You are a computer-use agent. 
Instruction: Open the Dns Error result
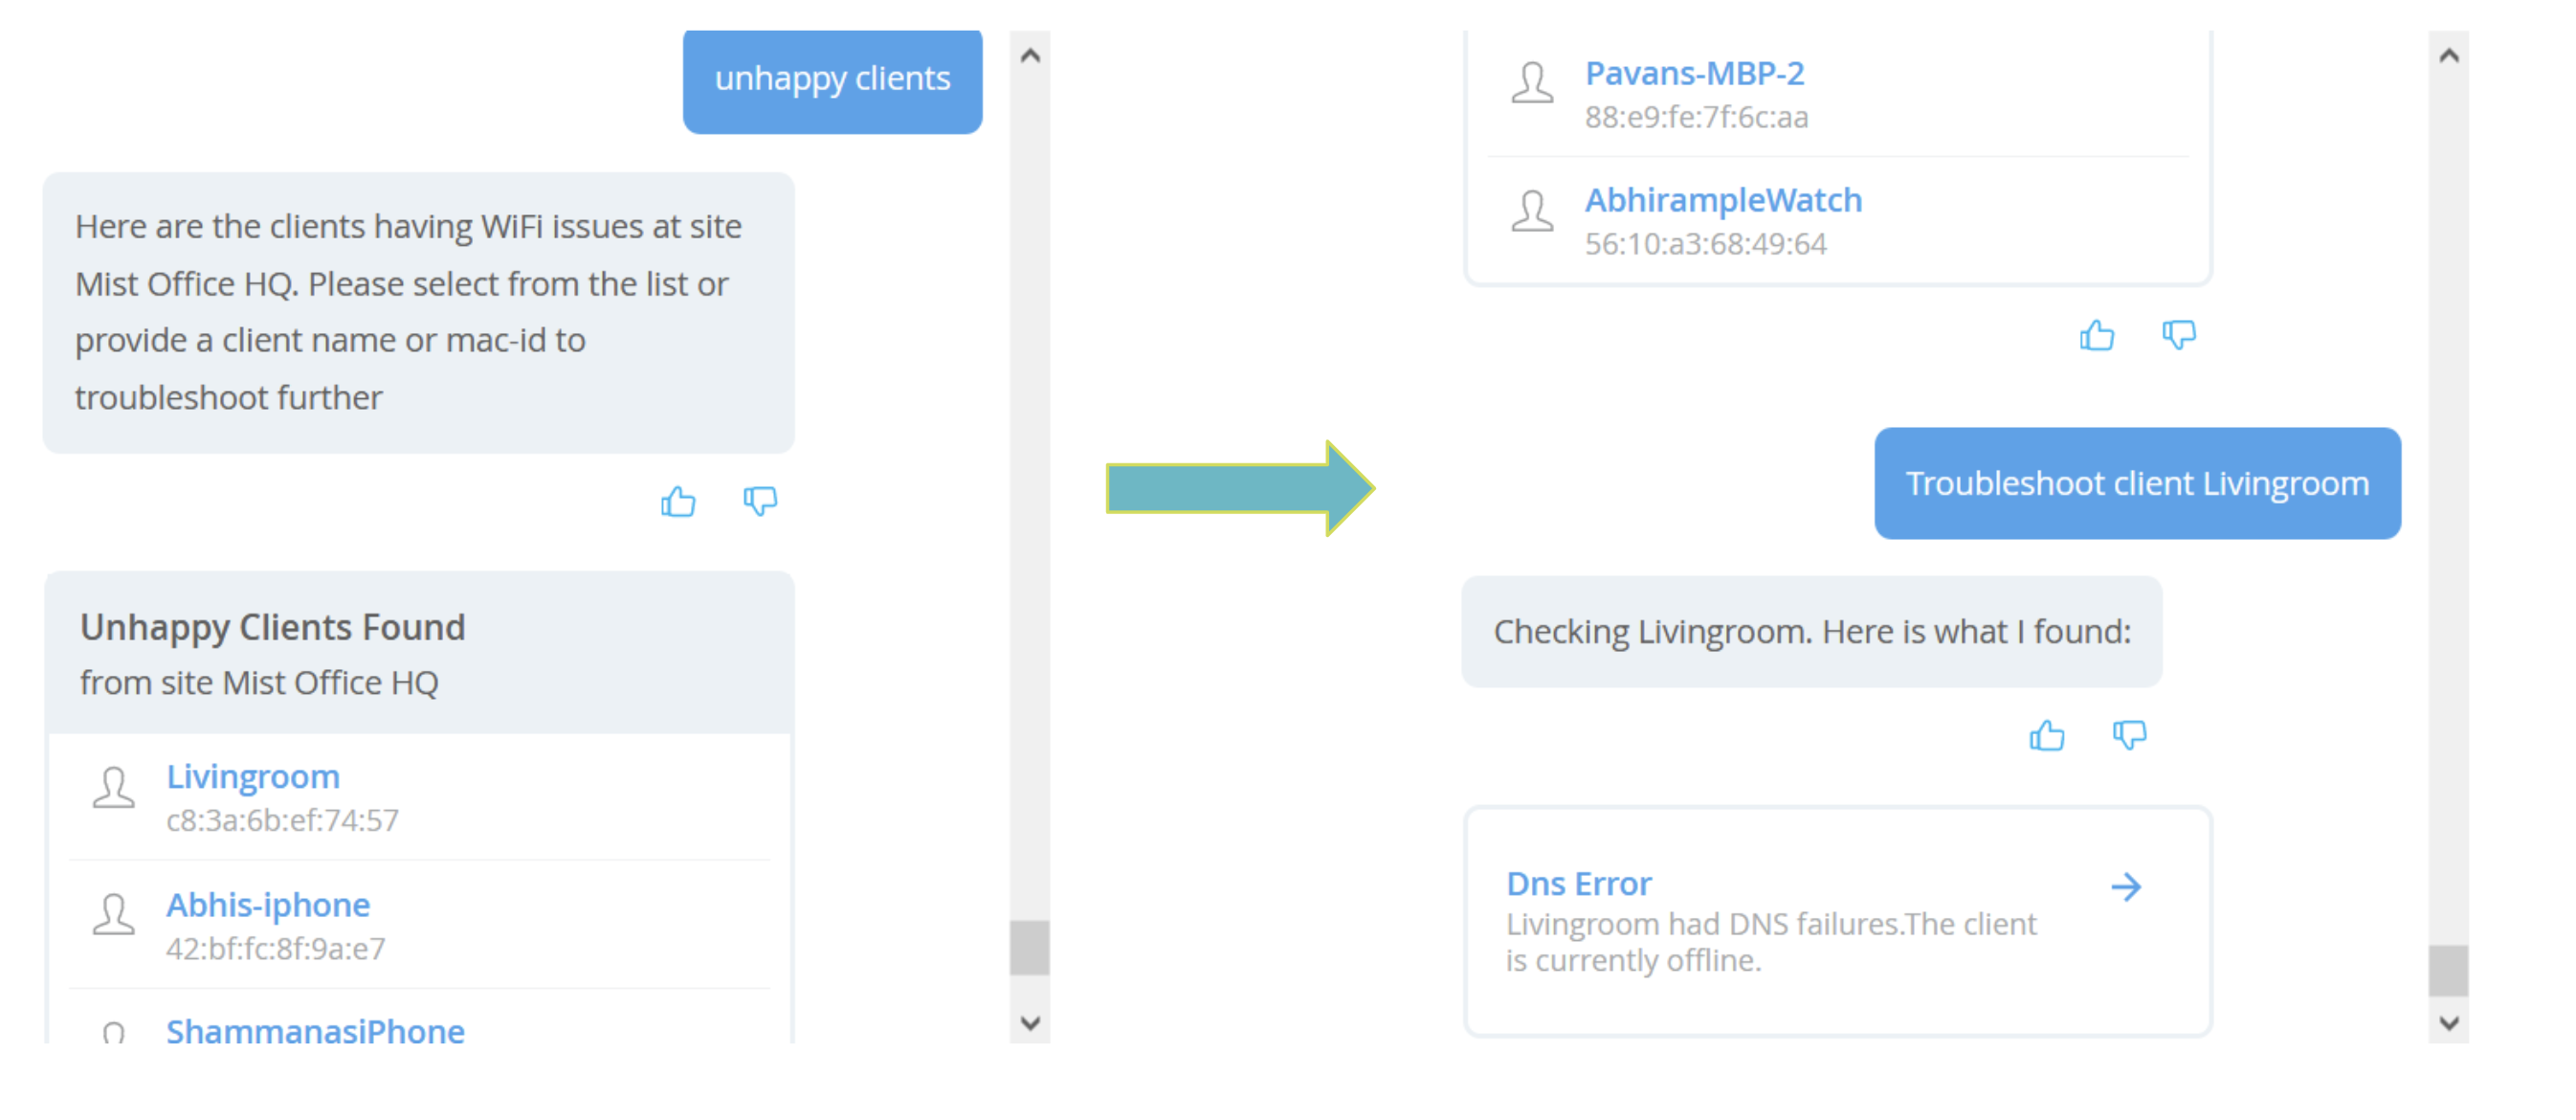pyautogui.click(x=1579, y=884)
